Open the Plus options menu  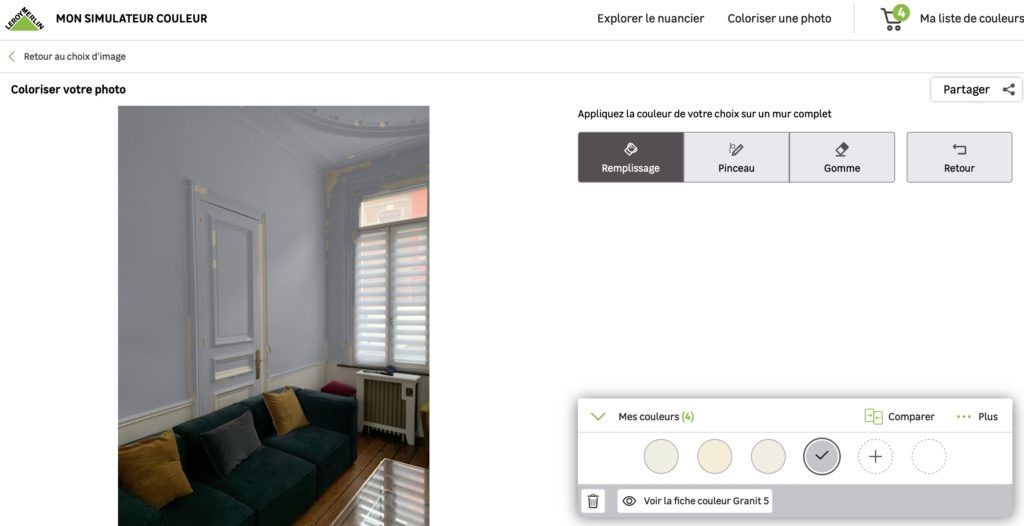tap(977, 416)
